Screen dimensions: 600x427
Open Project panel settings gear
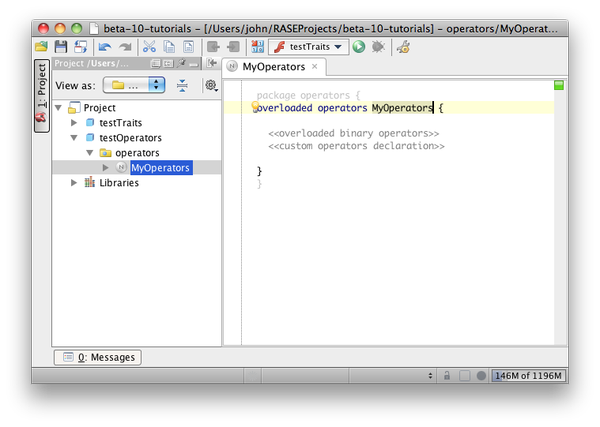(210, 86)
